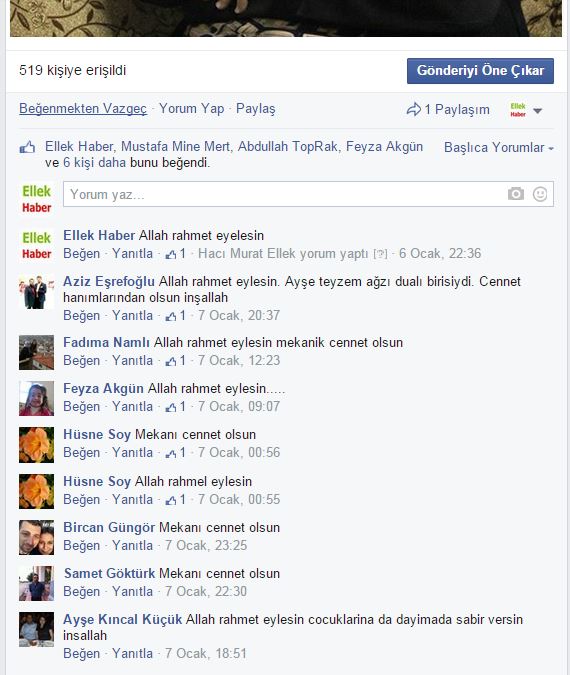Click the 'Yorum yaz...' comment field
The width and height of the screenshot is (570, 675).
click(308, 194)
